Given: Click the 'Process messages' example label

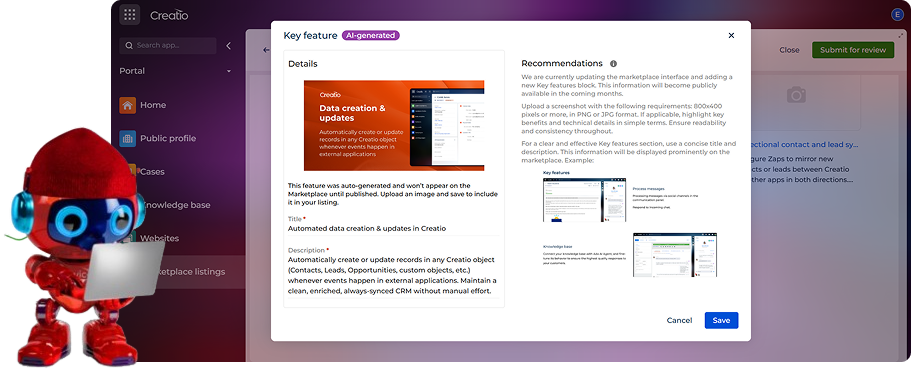Looking at the screenshot, I should pos(648,188).
